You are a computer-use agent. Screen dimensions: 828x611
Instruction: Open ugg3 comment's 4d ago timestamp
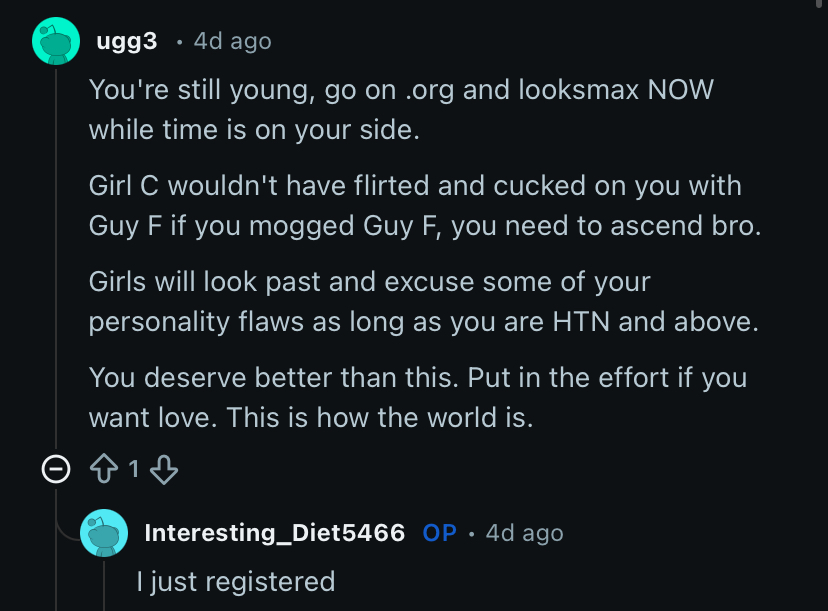click(232, 41)
